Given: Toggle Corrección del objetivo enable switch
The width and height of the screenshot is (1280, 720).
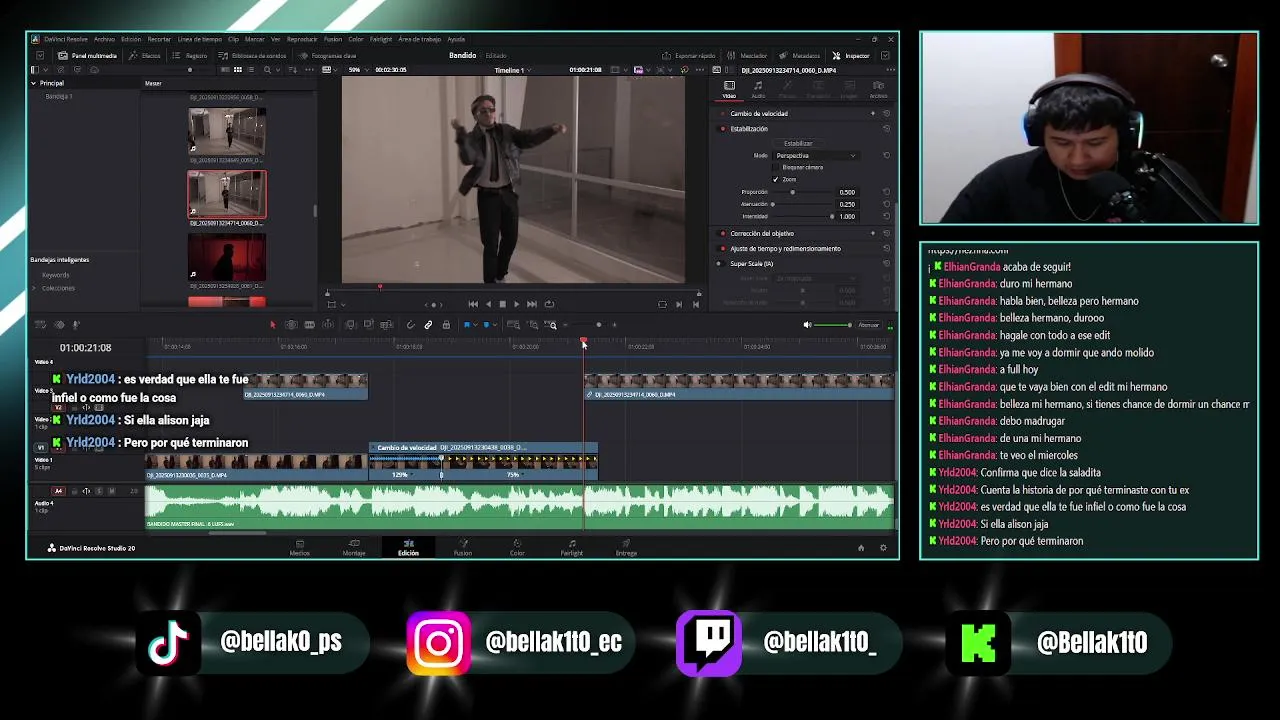Looking at the screenshot, I should (723, 233).
